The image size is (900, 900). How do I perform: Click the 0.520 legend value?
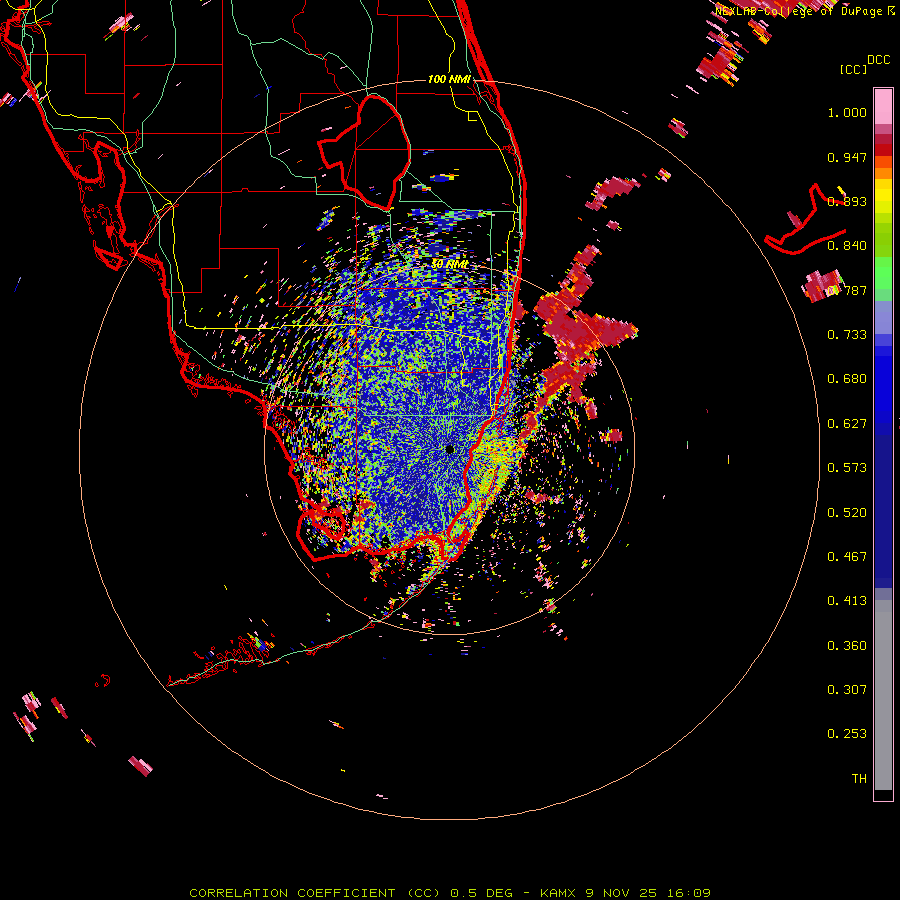point(847,513)
